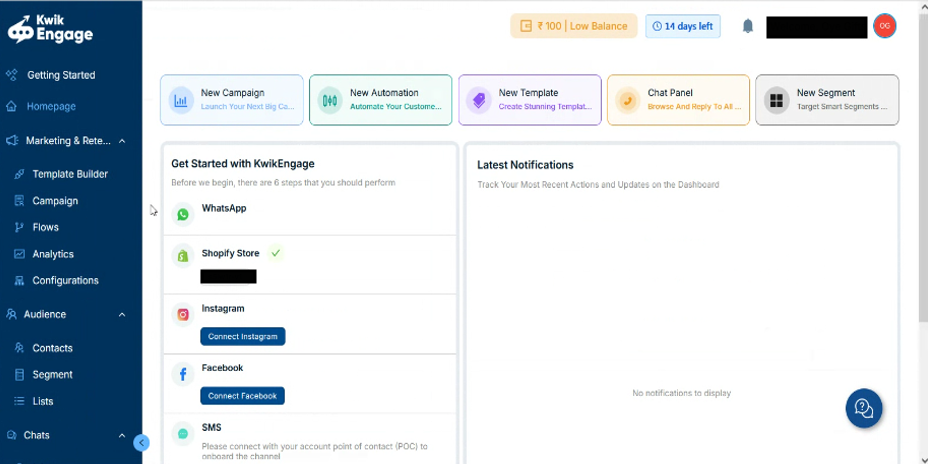
Task: Click the Campaign sidebar icon
Action: (x=20, y=201)
